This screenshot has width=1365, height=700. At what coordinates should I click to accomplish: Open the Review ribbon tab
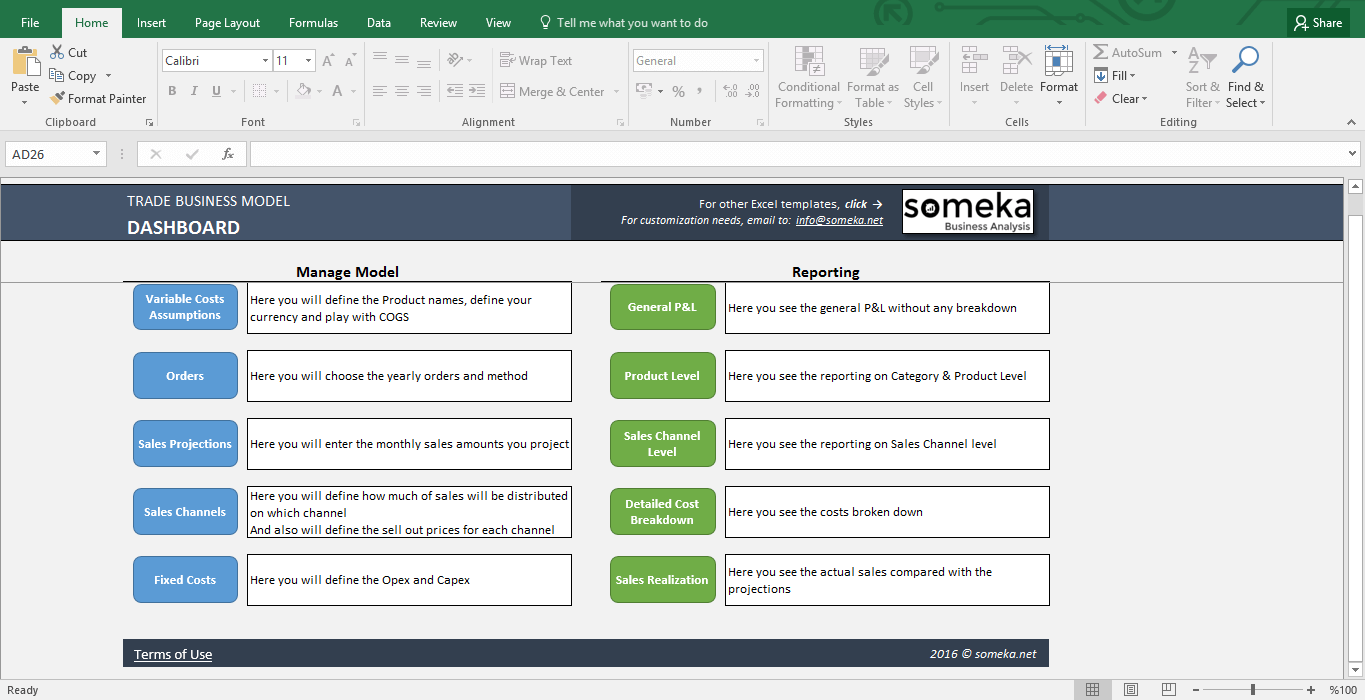tap(437, 21)
